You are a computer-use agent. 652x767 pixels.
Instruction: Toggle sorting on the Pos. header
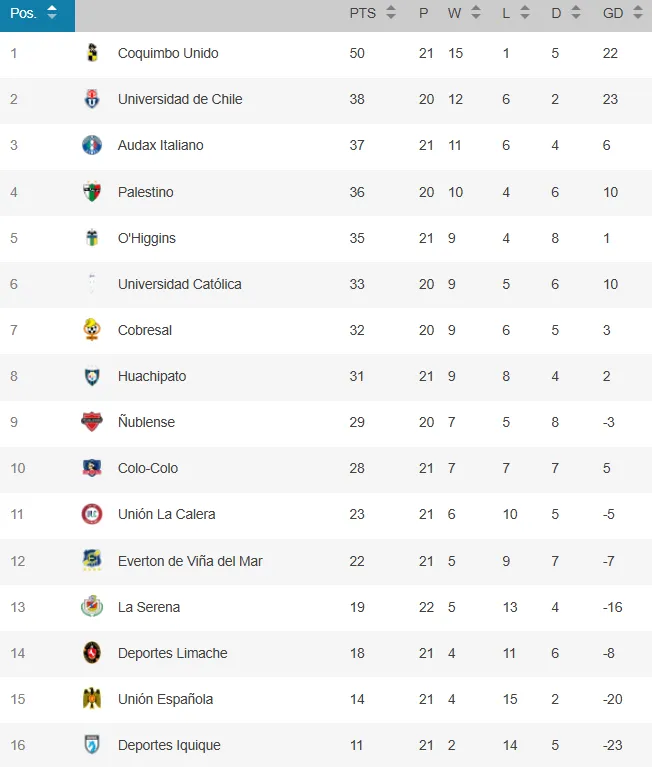pyautogui.click(x=36, y=13)
